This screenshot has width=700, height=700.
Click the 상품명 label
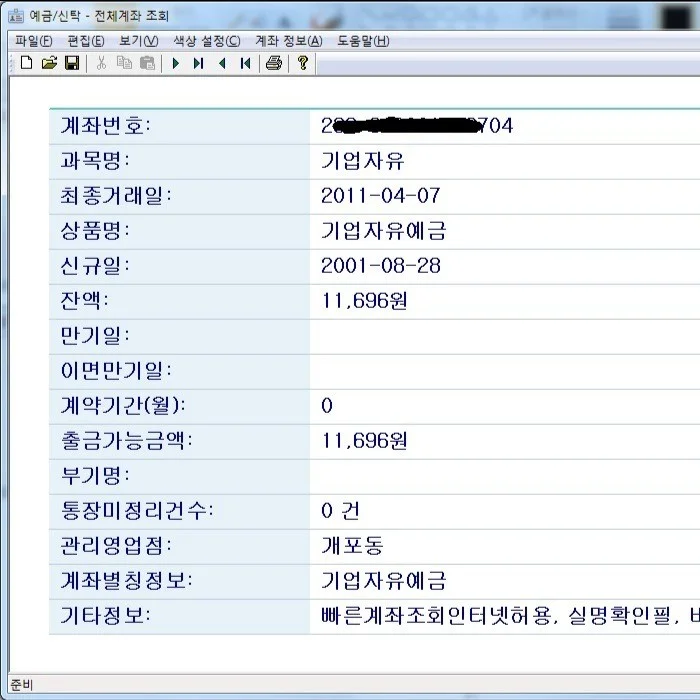click(x=95, y=231)
